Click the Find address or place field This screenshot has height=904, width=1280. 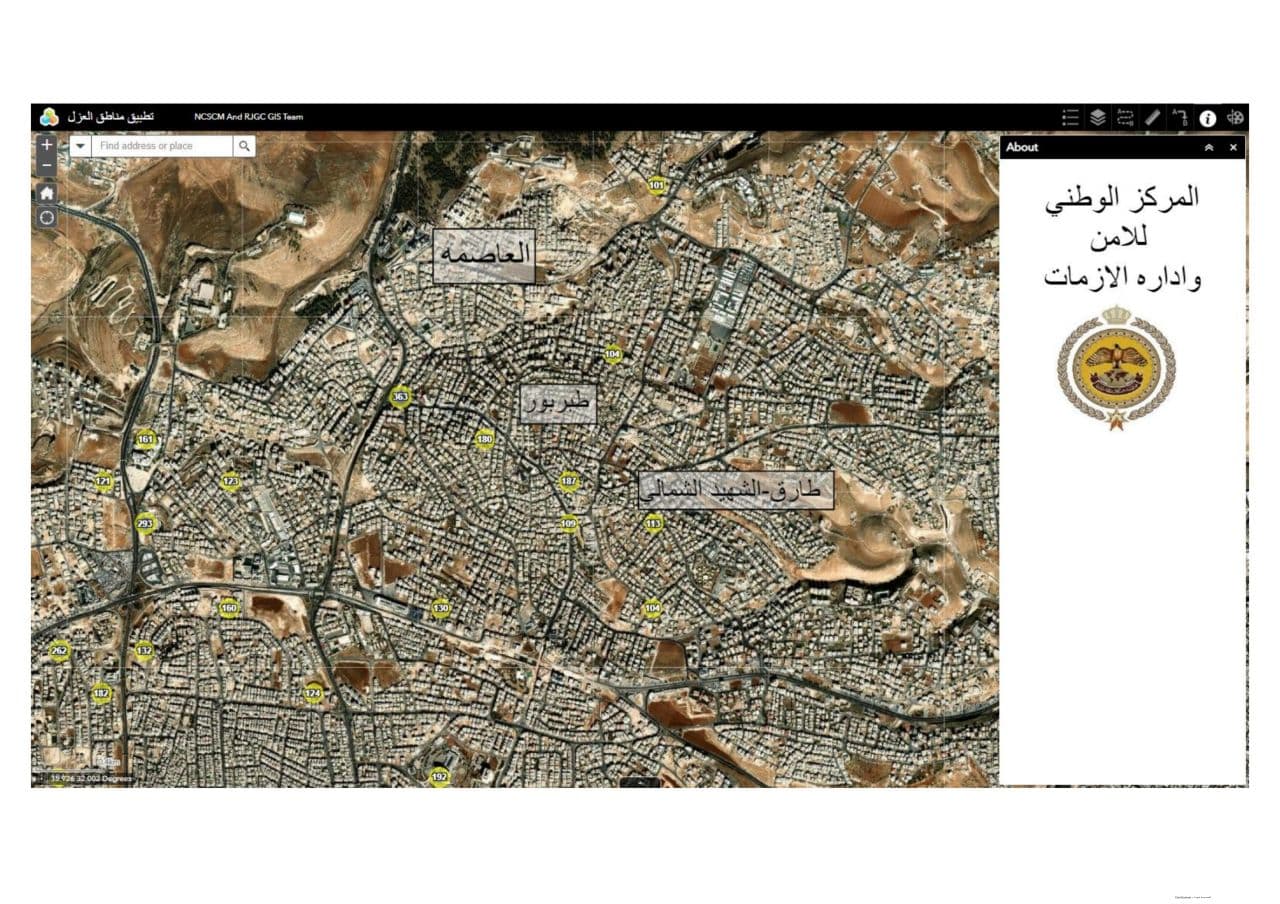tap(162, 146)
